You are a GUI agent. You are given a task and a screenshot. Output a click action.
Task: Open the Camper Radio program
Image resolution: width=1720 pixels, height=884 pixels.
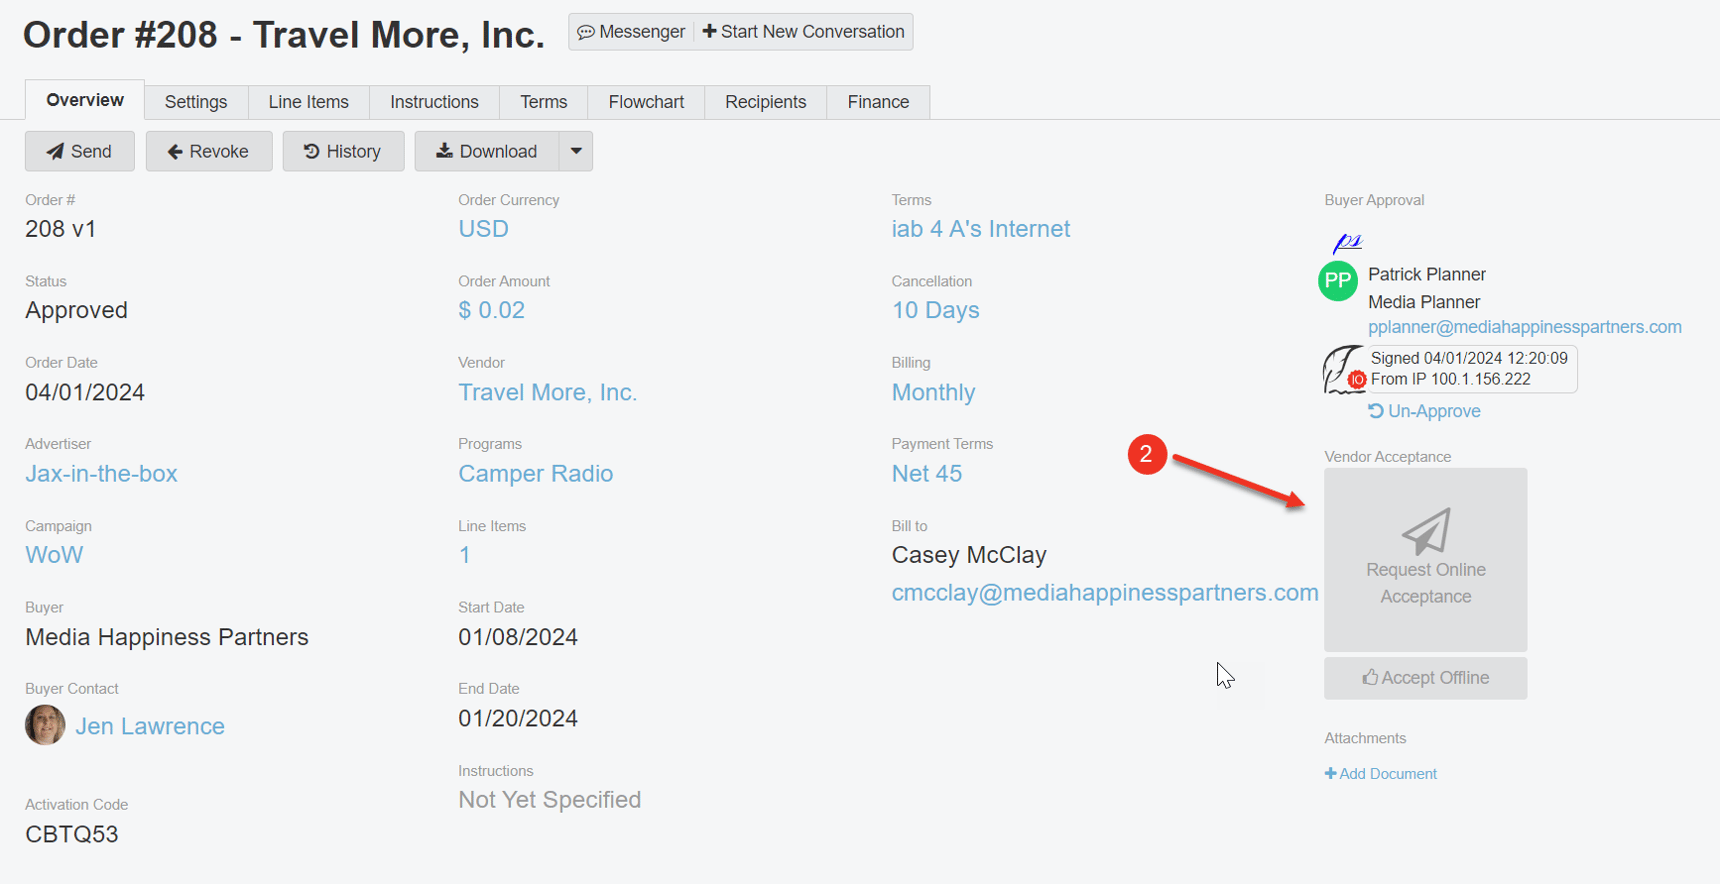tap(535, 474)
